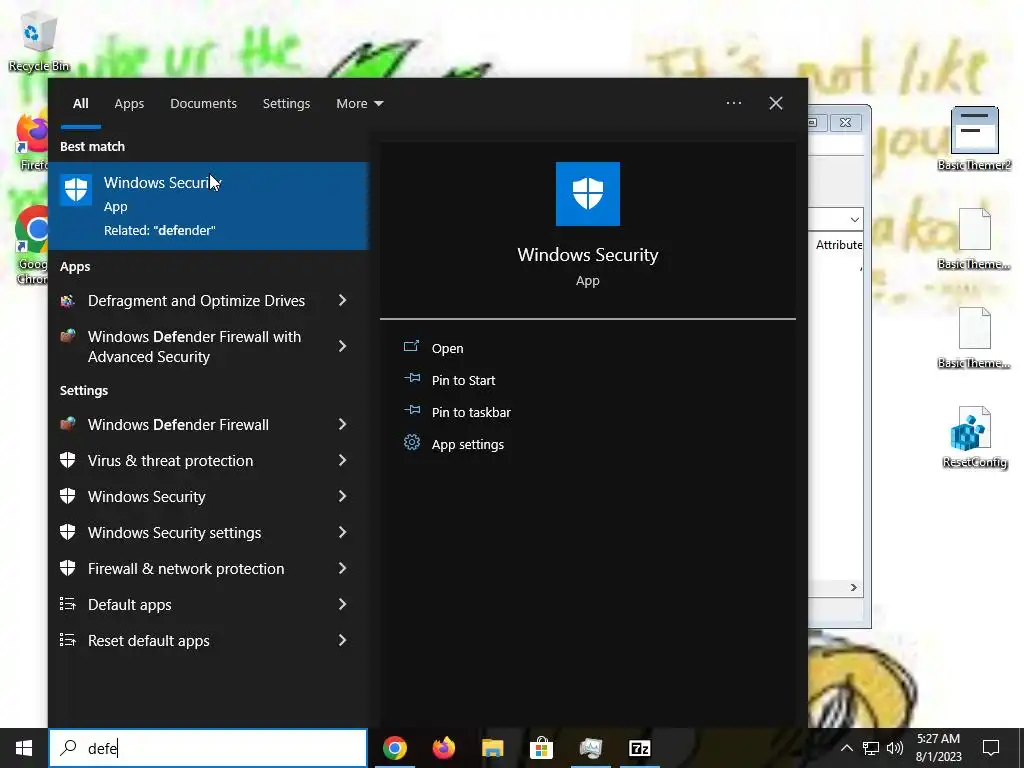Click Pin to taskbar text
Screen dimensions: 1024x768
pos(471,412)
